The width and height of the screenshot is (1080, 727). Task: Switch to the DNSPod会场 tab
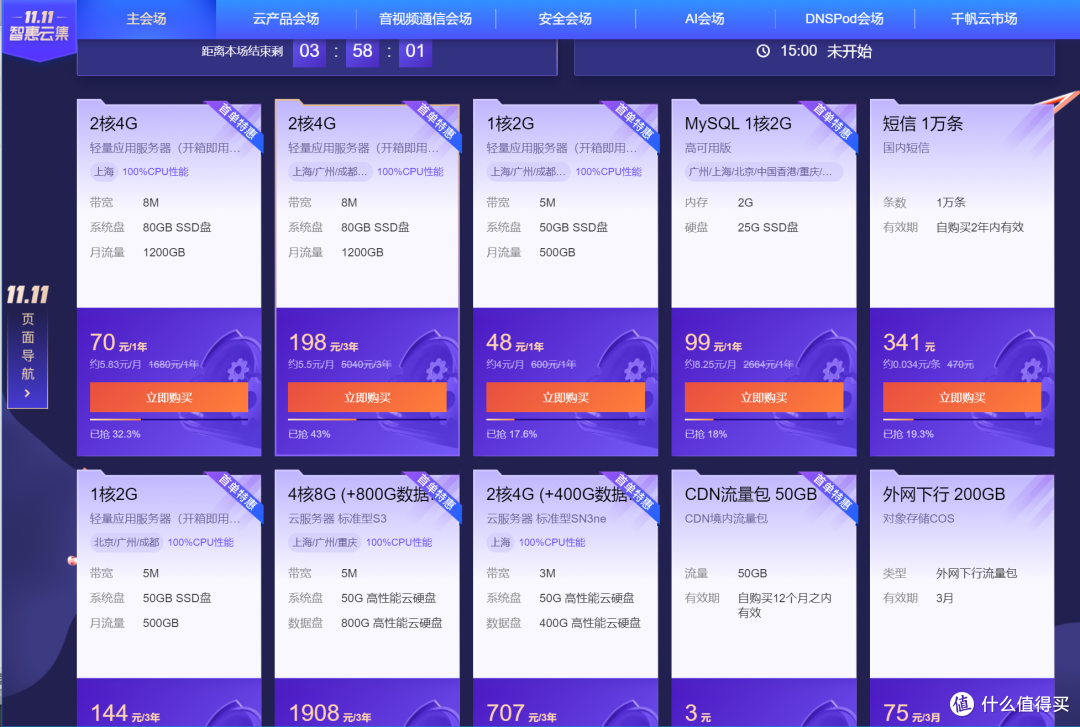[x=844, y=19]
